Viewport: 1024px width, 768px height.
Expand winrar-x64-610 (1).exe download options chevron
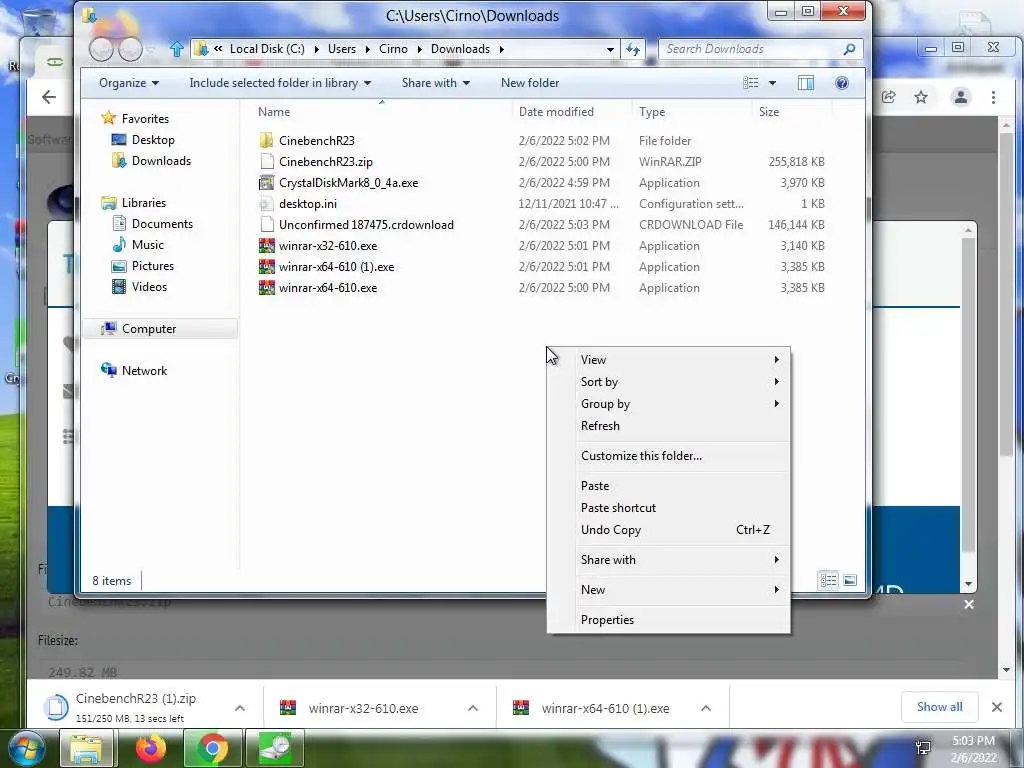pyautogui.click(x=706, y=708)
